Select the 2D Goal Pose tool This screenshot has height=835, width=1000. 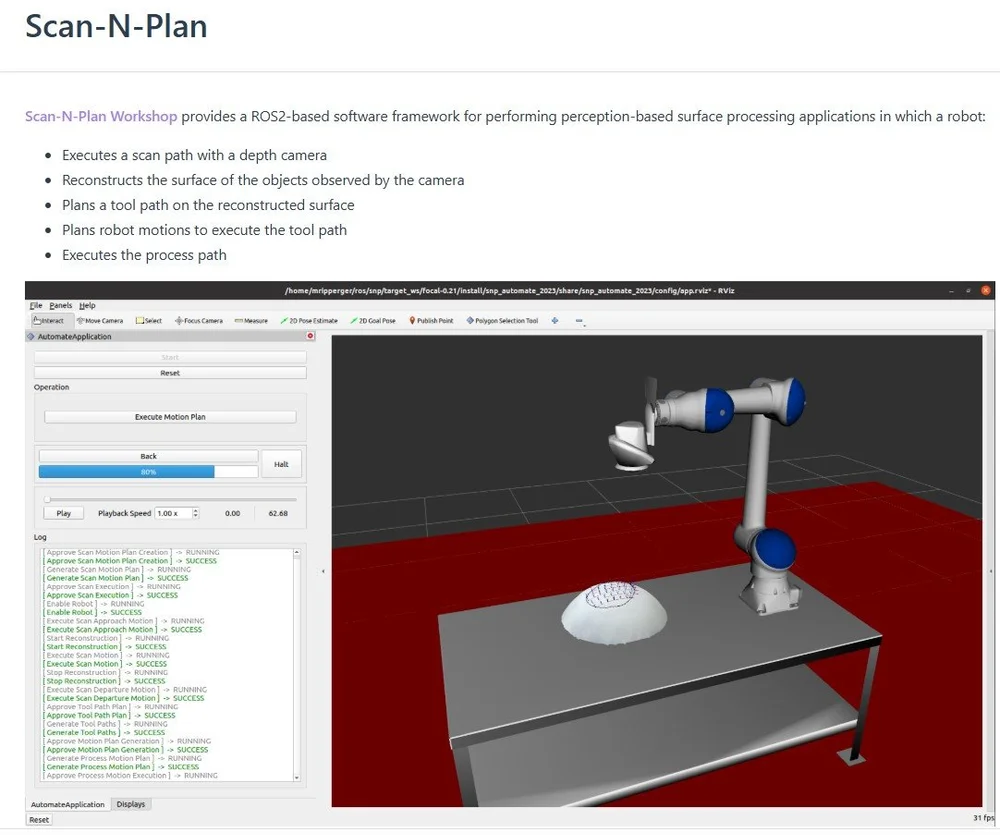click(373, 321)
